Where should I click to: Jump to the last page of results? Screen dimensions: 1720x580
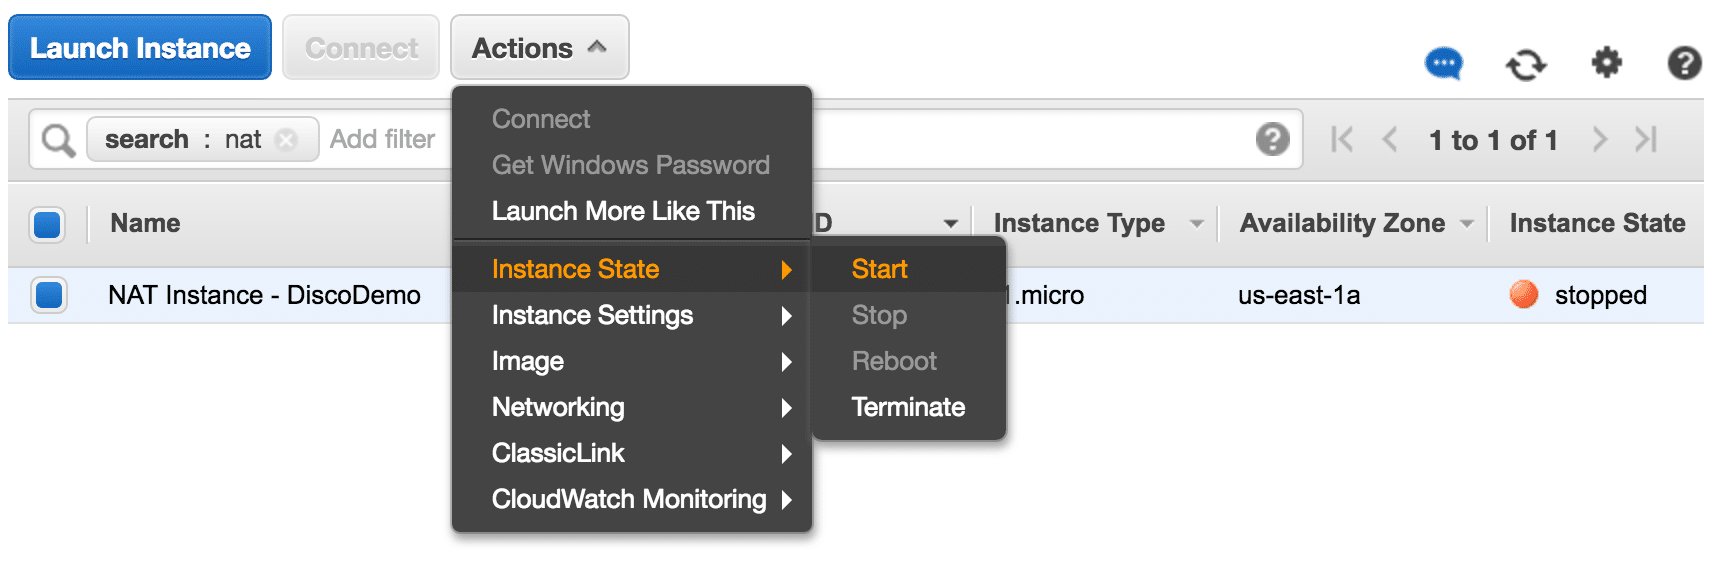[1646, 140]
